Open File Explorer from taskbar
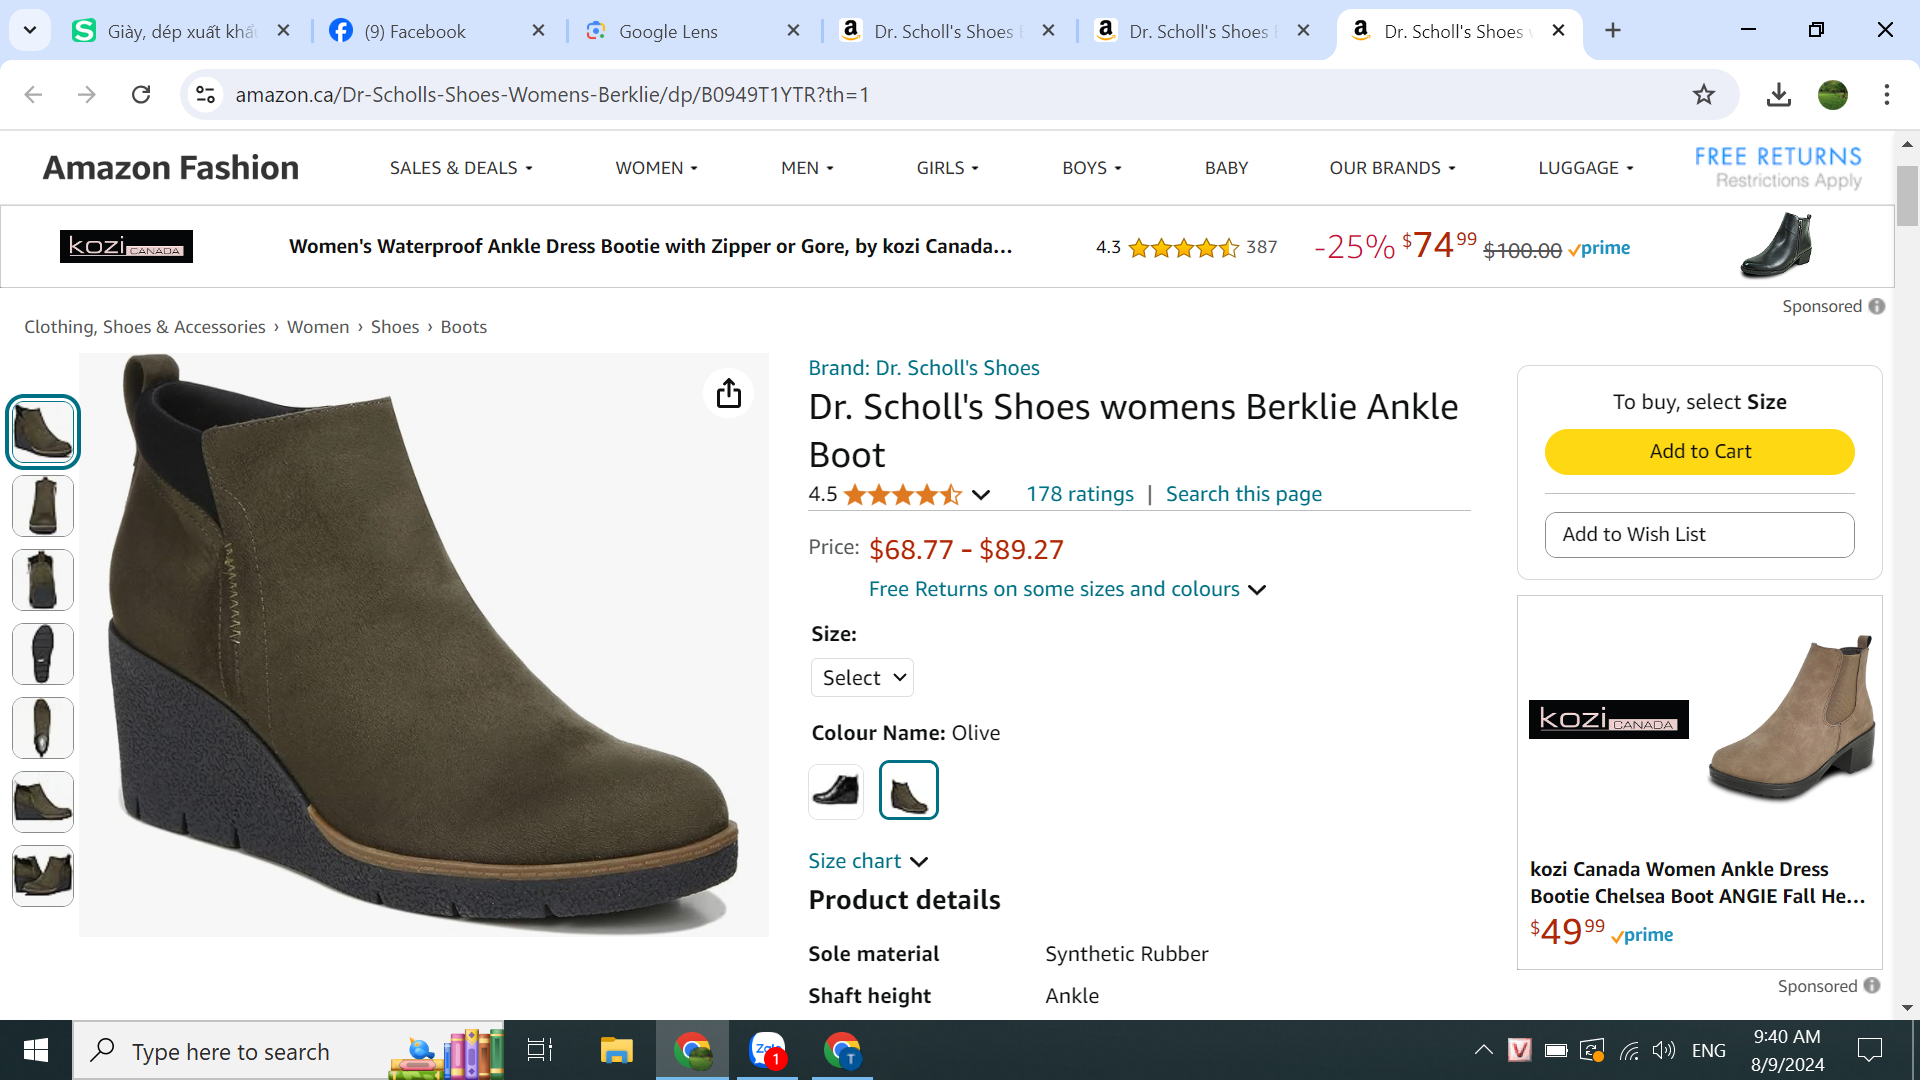This screenshot has width=1920, height=1080. click(616, 1050)
